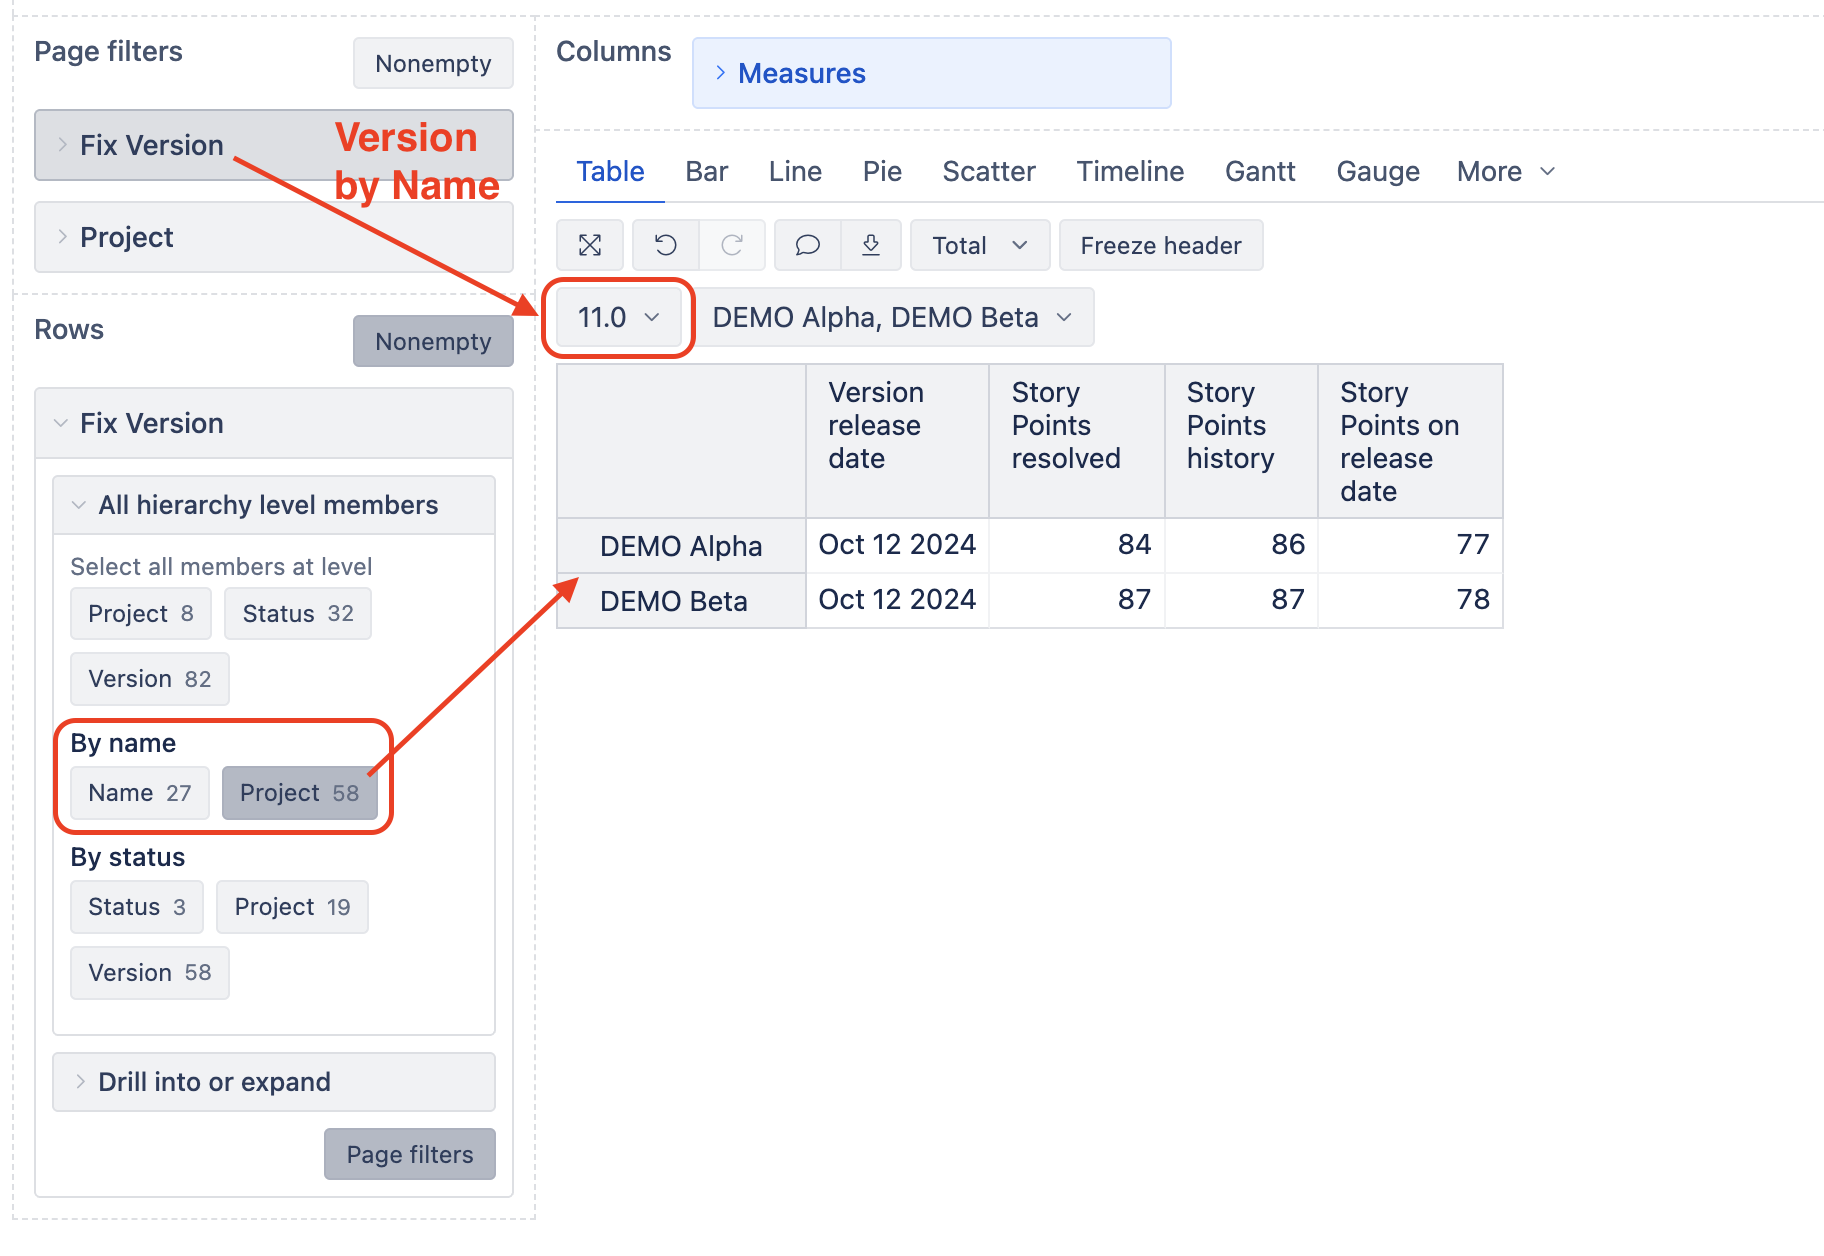This screenshot has height=1256, width=1824.
Task: Toggle the Page filters Nonempty button
Action: pos(433,63)
